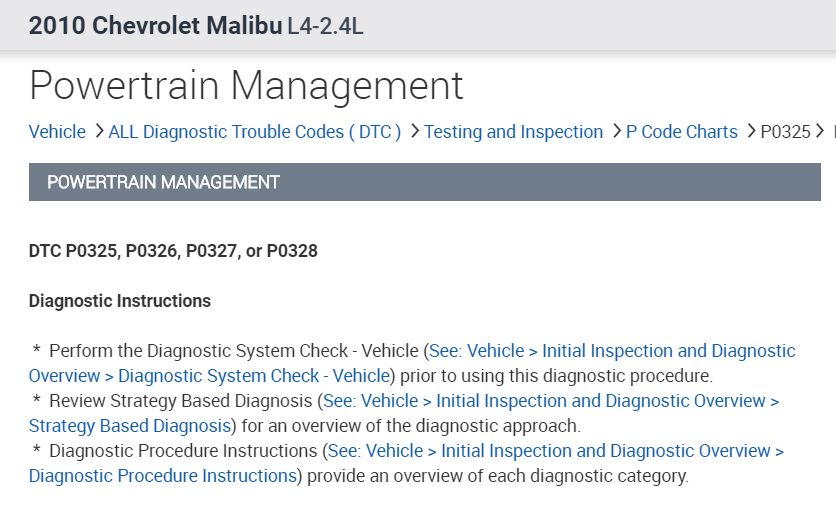Click the gray POWERTRAIN MANAGEMENT section header

click(x=424, y=182)
